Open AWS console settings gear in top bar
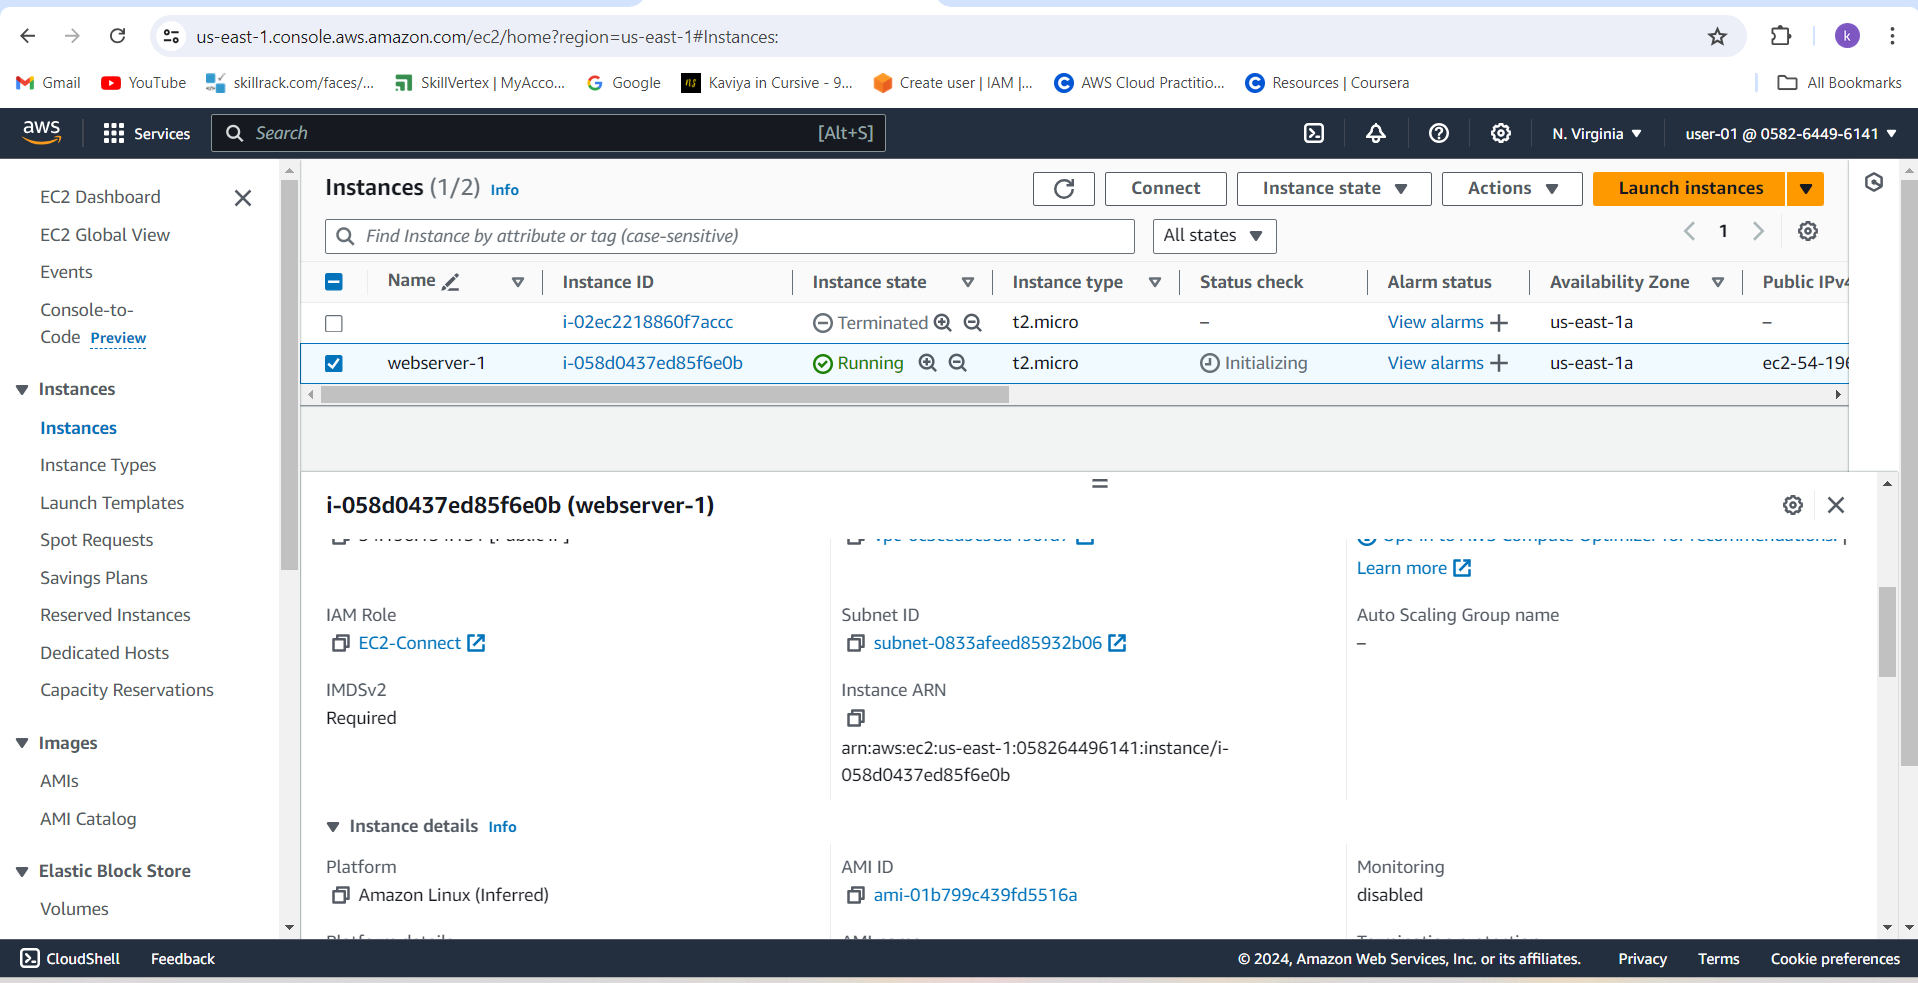The height and width of the screenshot is (983, 1918). (1501, 133)
